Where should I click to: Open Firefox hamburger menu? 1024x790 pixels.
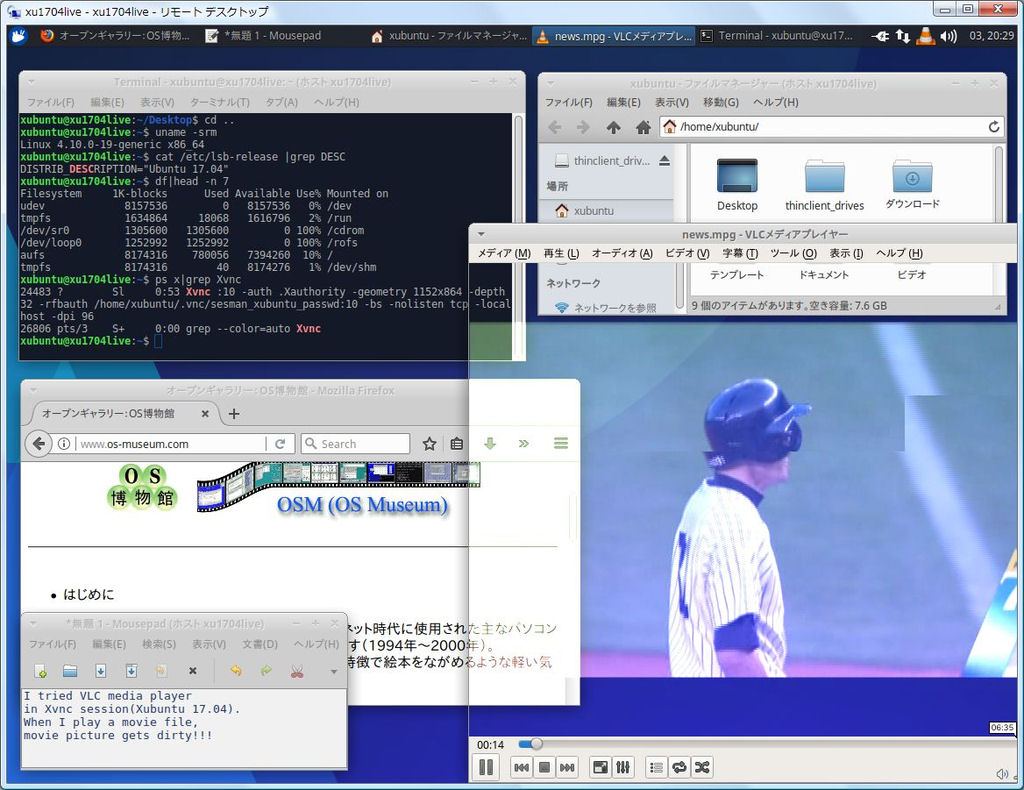(560, 444)
